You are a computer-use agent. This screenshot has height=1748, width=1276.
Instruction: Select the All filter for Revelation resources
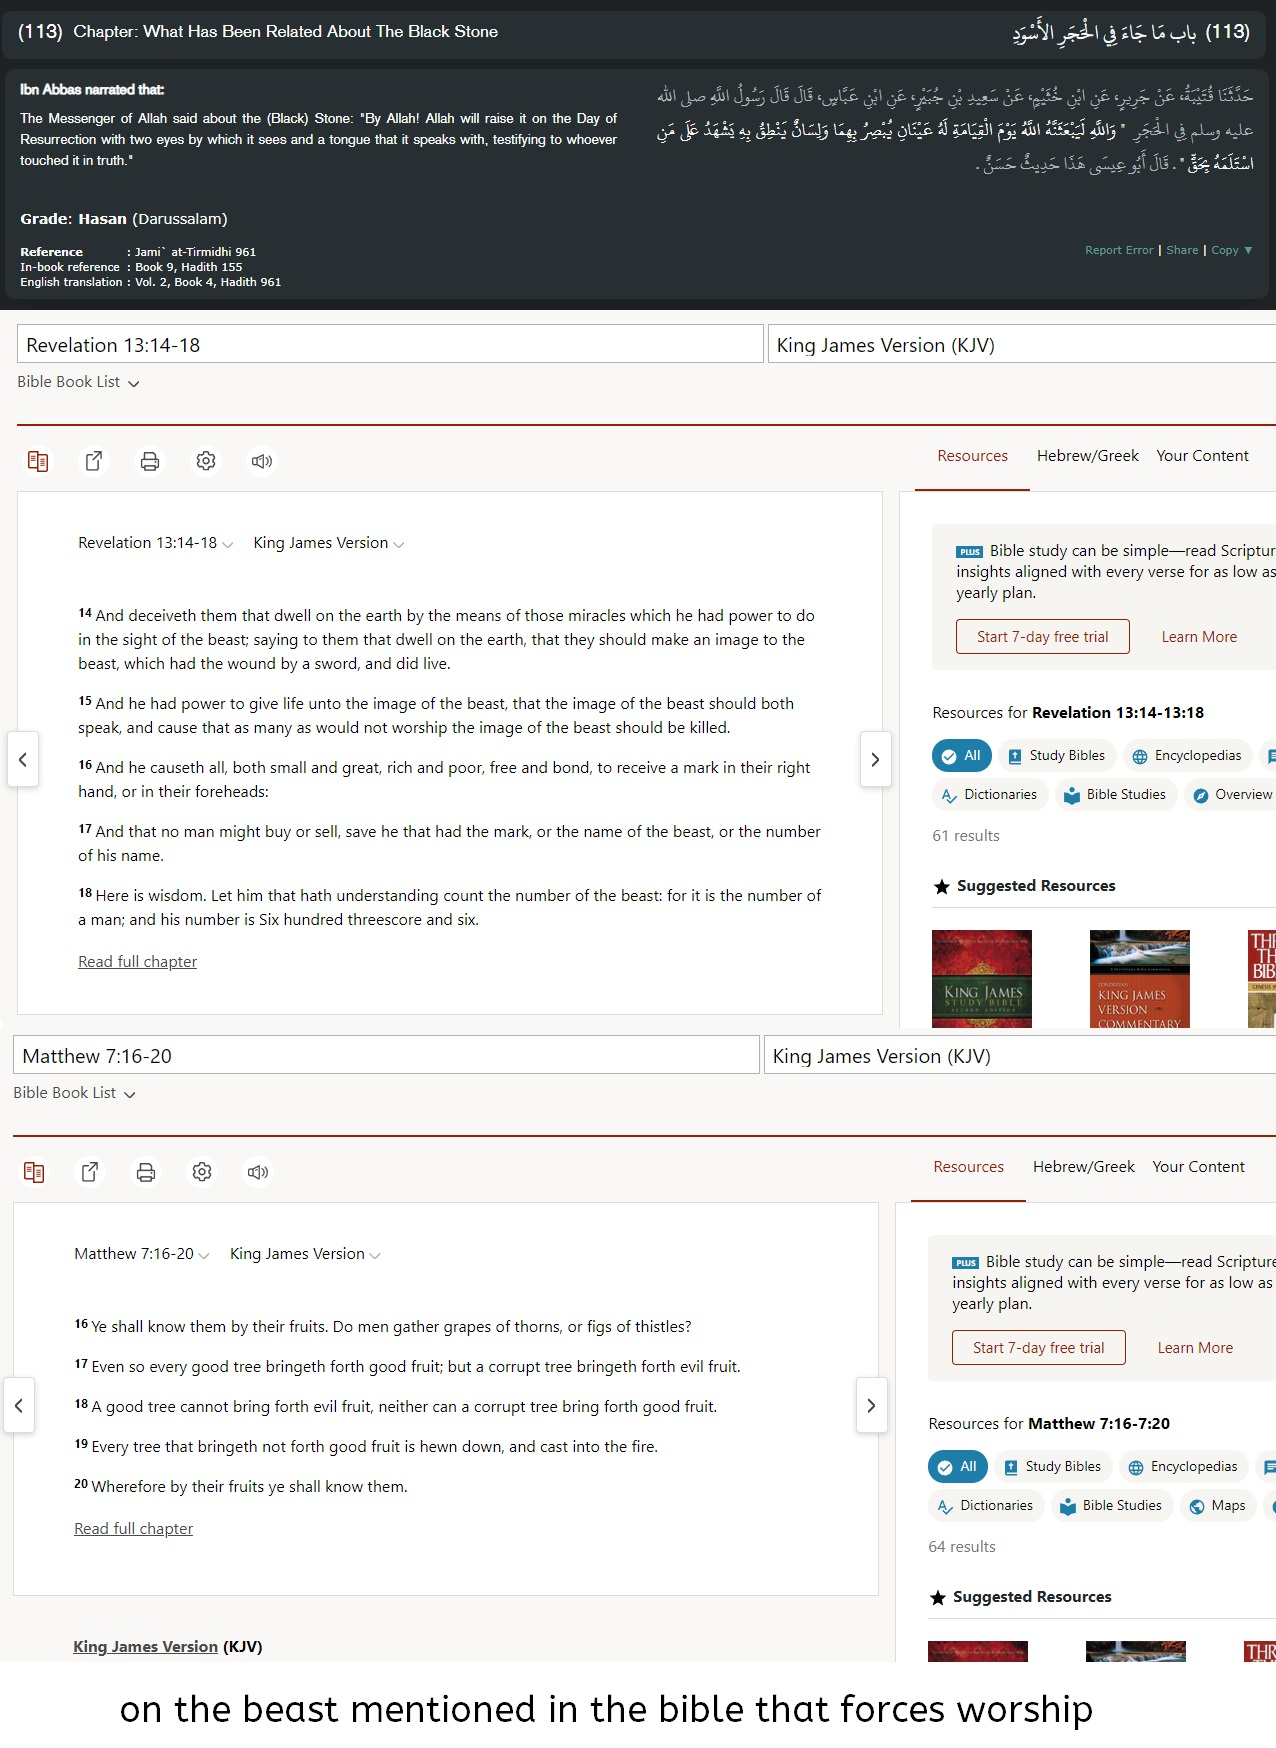tap(961, 756)
